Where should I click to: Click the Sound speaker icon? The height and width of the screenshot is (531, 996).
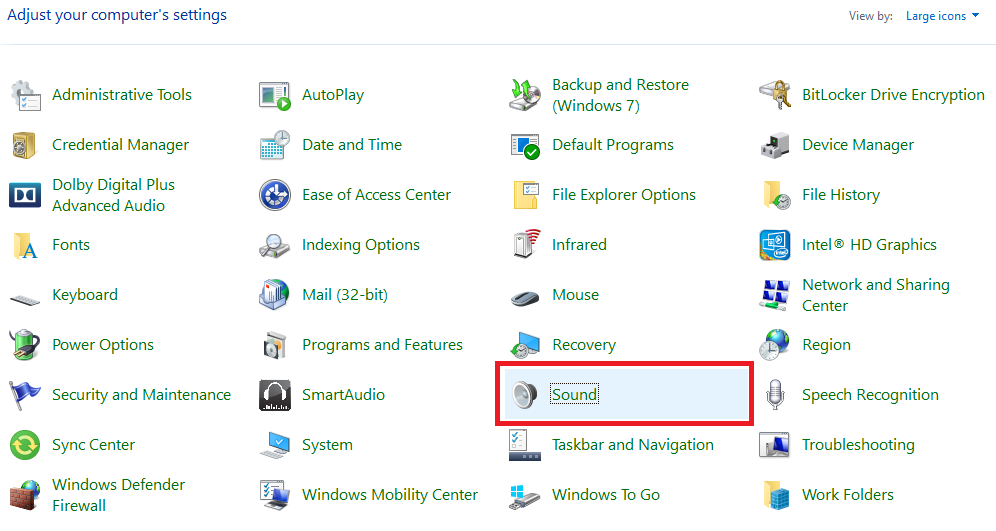pos(525,395)
